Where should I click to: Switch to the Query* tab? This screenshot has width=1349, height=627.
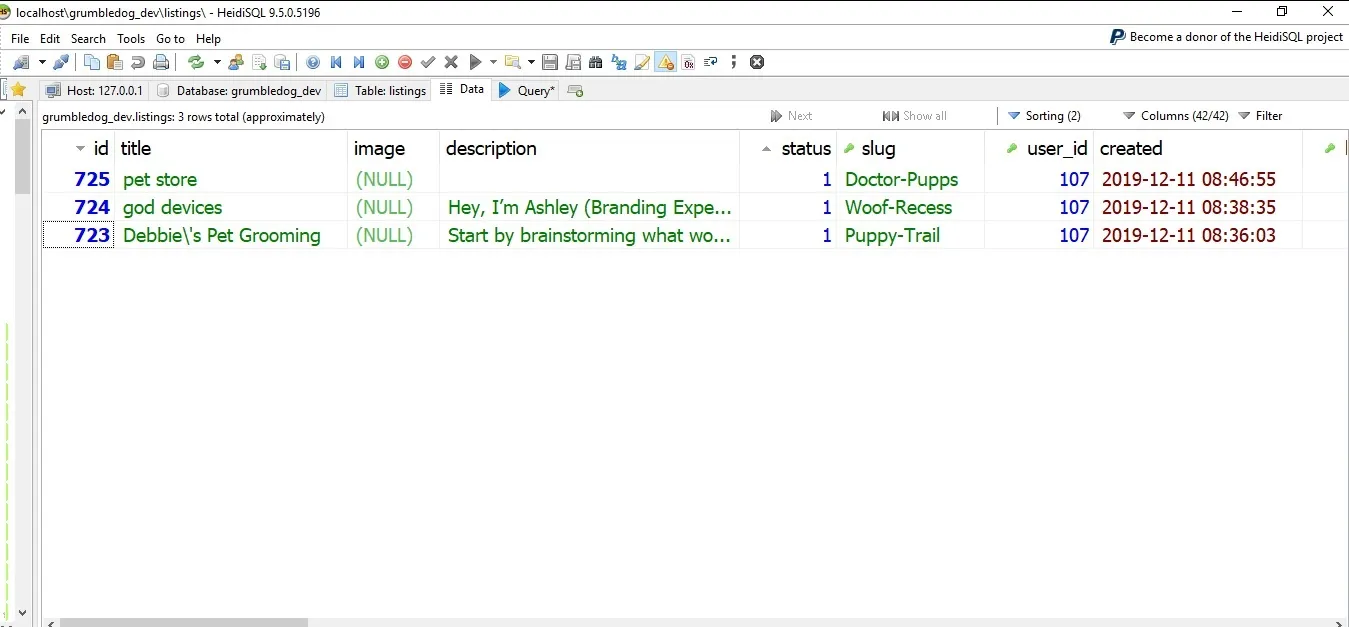coord(526,90)
